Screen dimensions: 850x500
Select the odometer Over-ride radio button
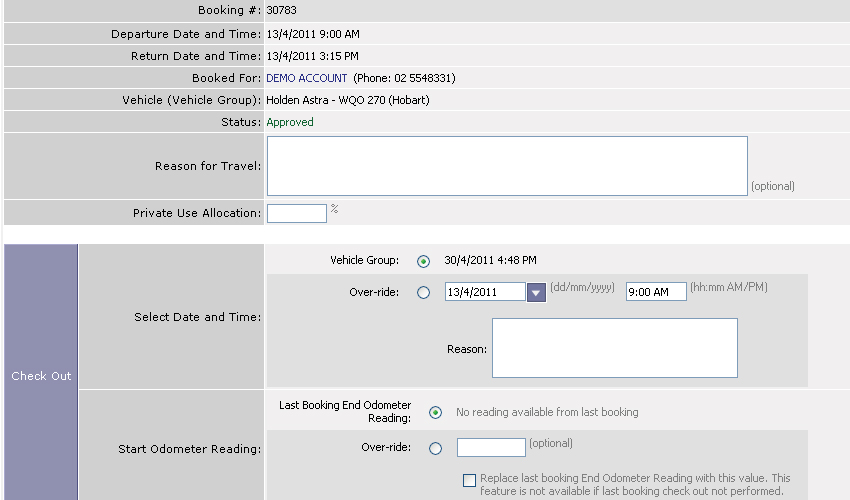[435, 449]
